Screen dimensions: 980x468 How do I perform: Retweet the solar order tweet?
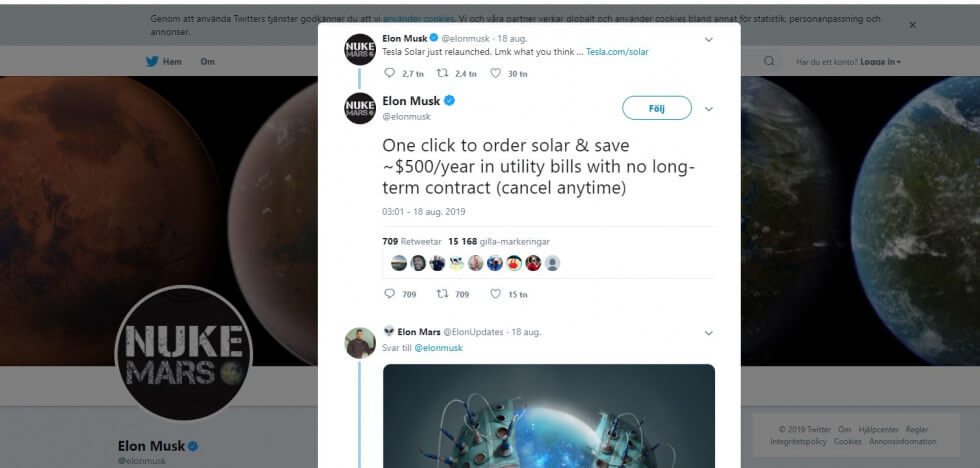(441, 294)
